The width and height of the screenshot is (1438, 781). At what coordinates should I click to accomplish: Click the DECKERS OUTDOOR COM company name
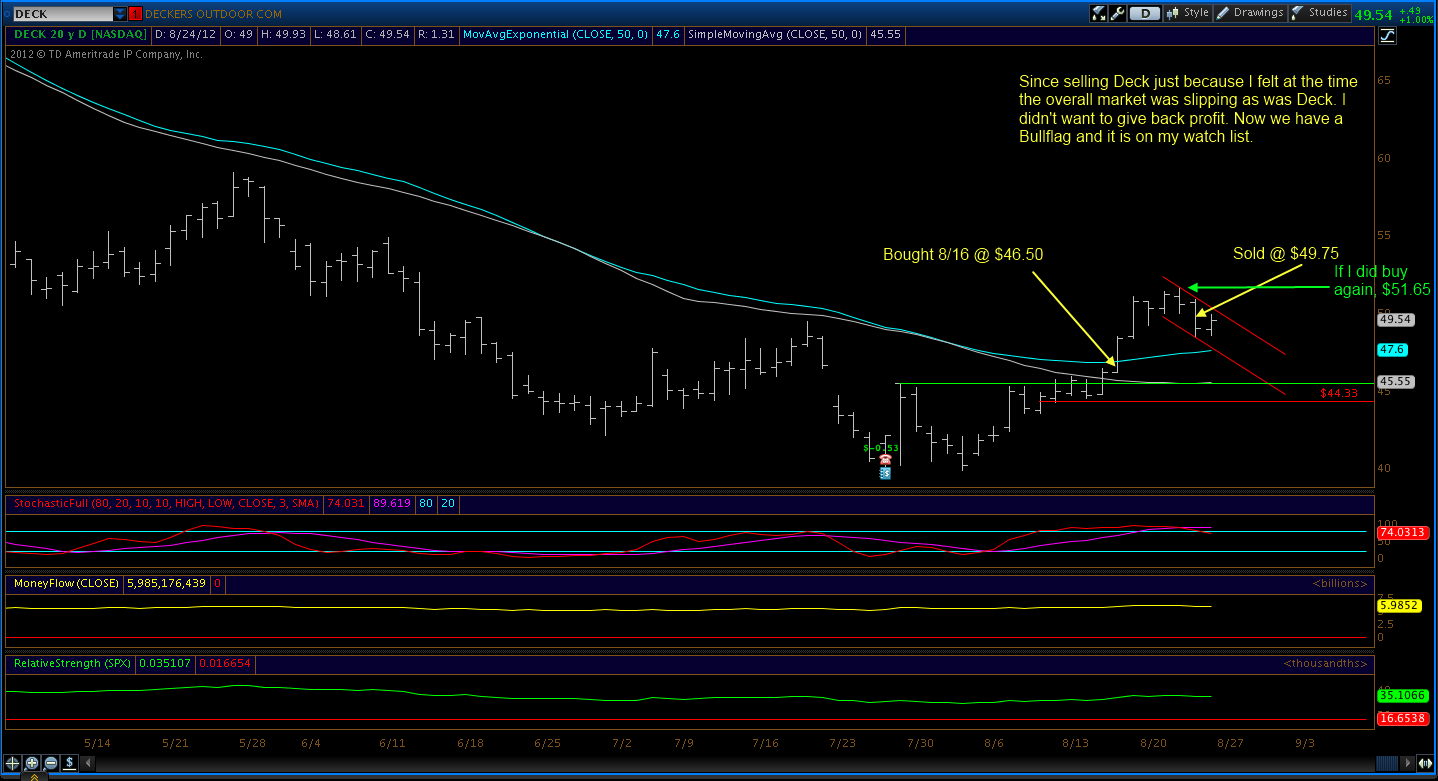214,14
